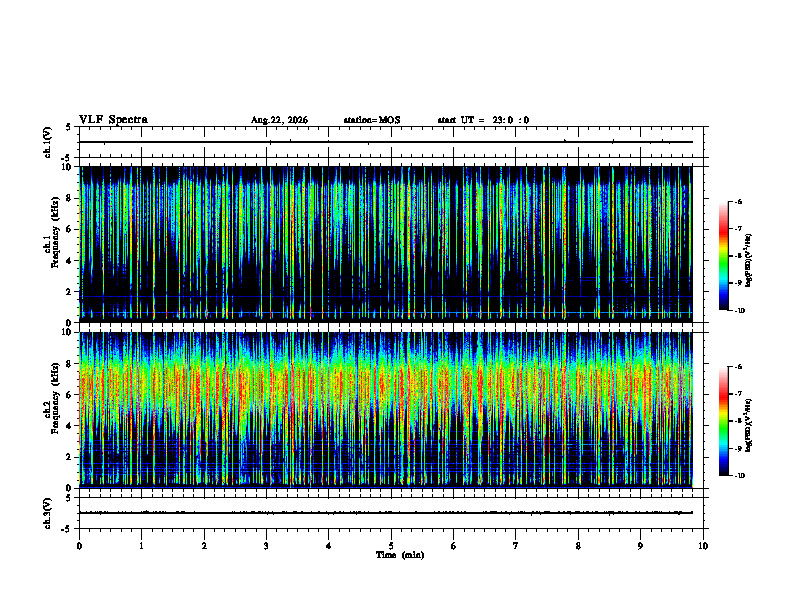Click the 3 minute tick label
The height and width of the screenshot is (612, 792).
pyautogui.click(x=266, y=546)
